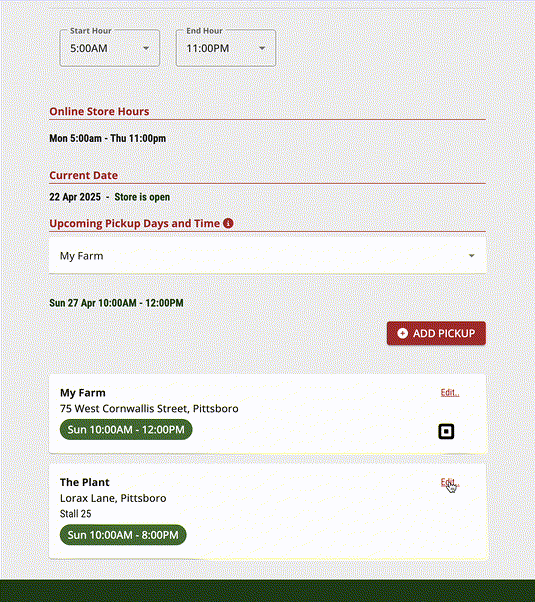Open the Start Hour dropdown
The height and width of the screenshot is (602, 535).
(x=110, y=48)
